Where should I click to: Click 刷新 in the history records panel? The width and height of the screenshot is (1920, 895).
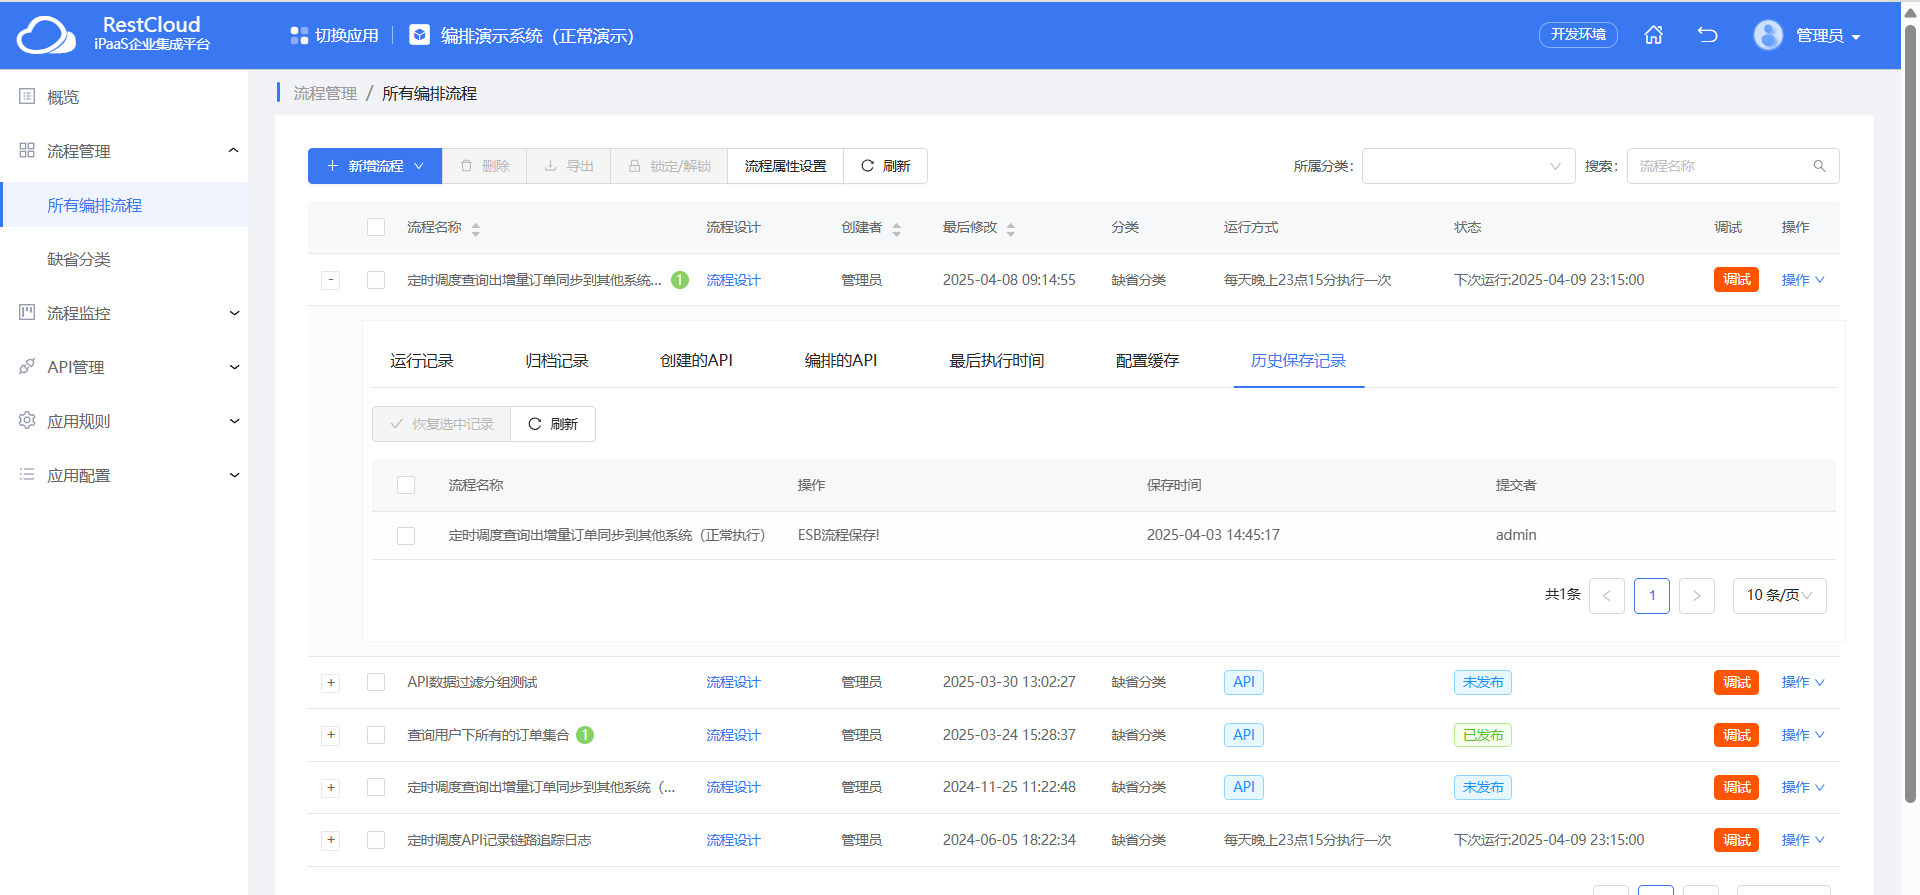coord(553,424)
